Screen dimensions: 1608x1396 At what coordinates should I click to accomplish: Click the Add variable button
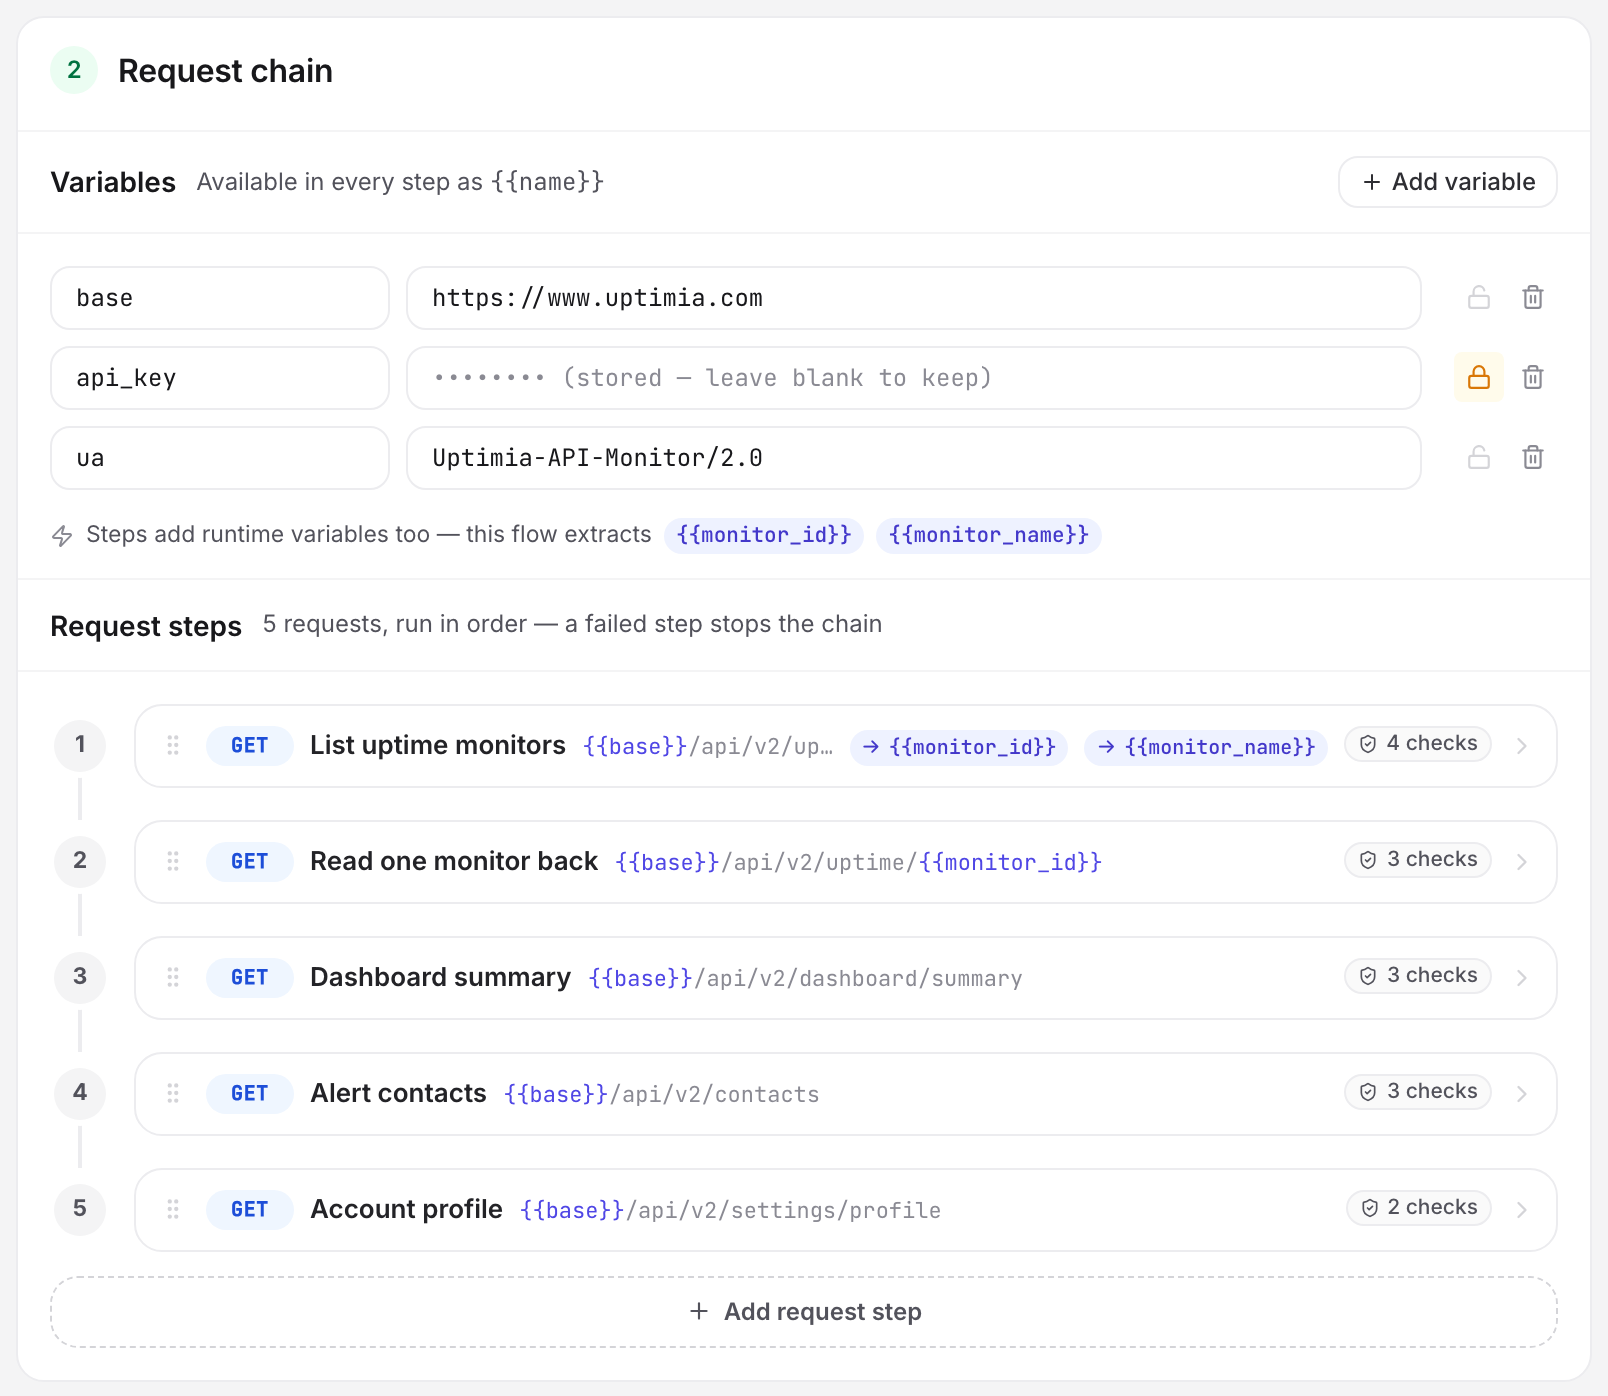coord(1448,182)
